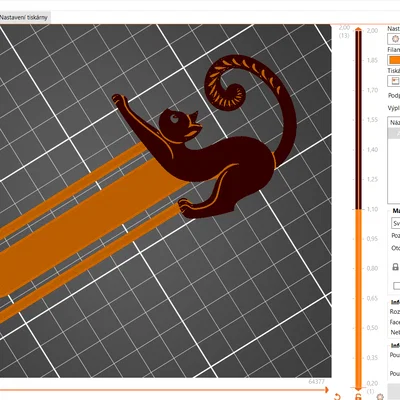
Task: Click the 0,50 tick label on the layer ruler
Action: coord(372,328)
